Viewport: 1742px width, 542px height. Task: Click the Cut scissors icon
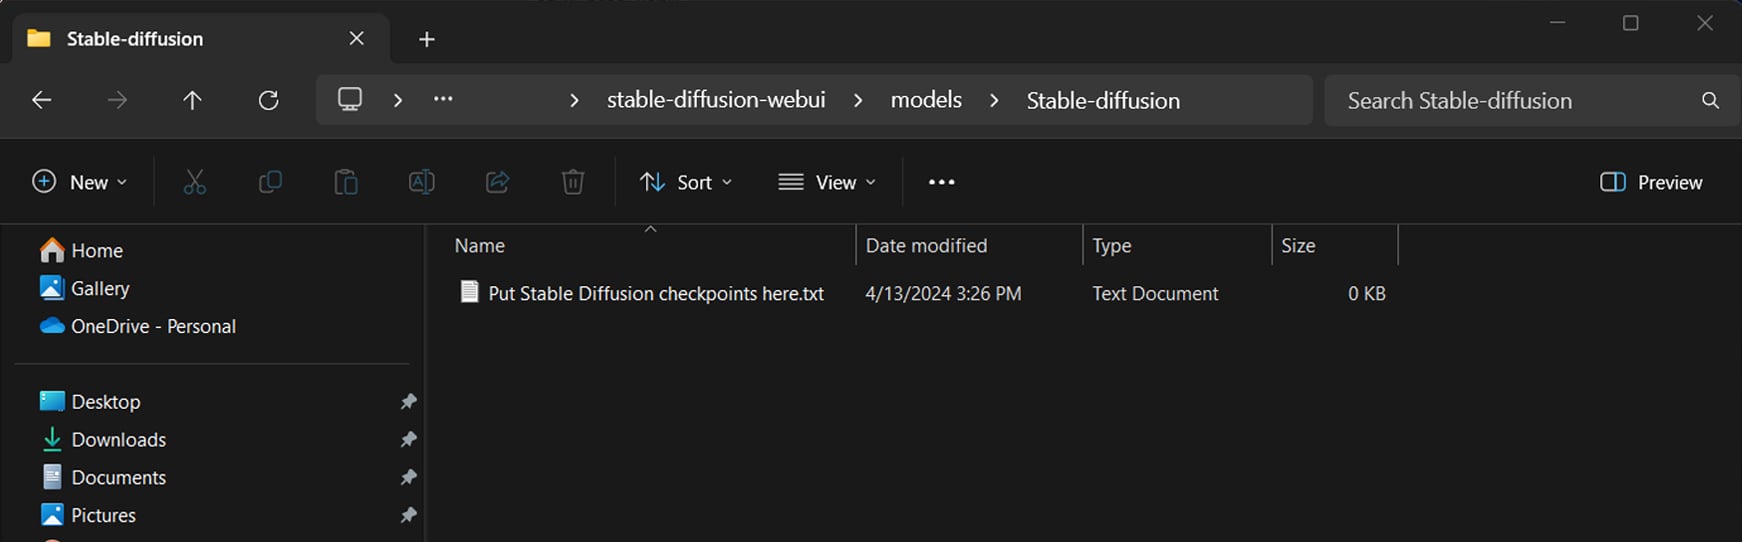[x=194, y=182]
